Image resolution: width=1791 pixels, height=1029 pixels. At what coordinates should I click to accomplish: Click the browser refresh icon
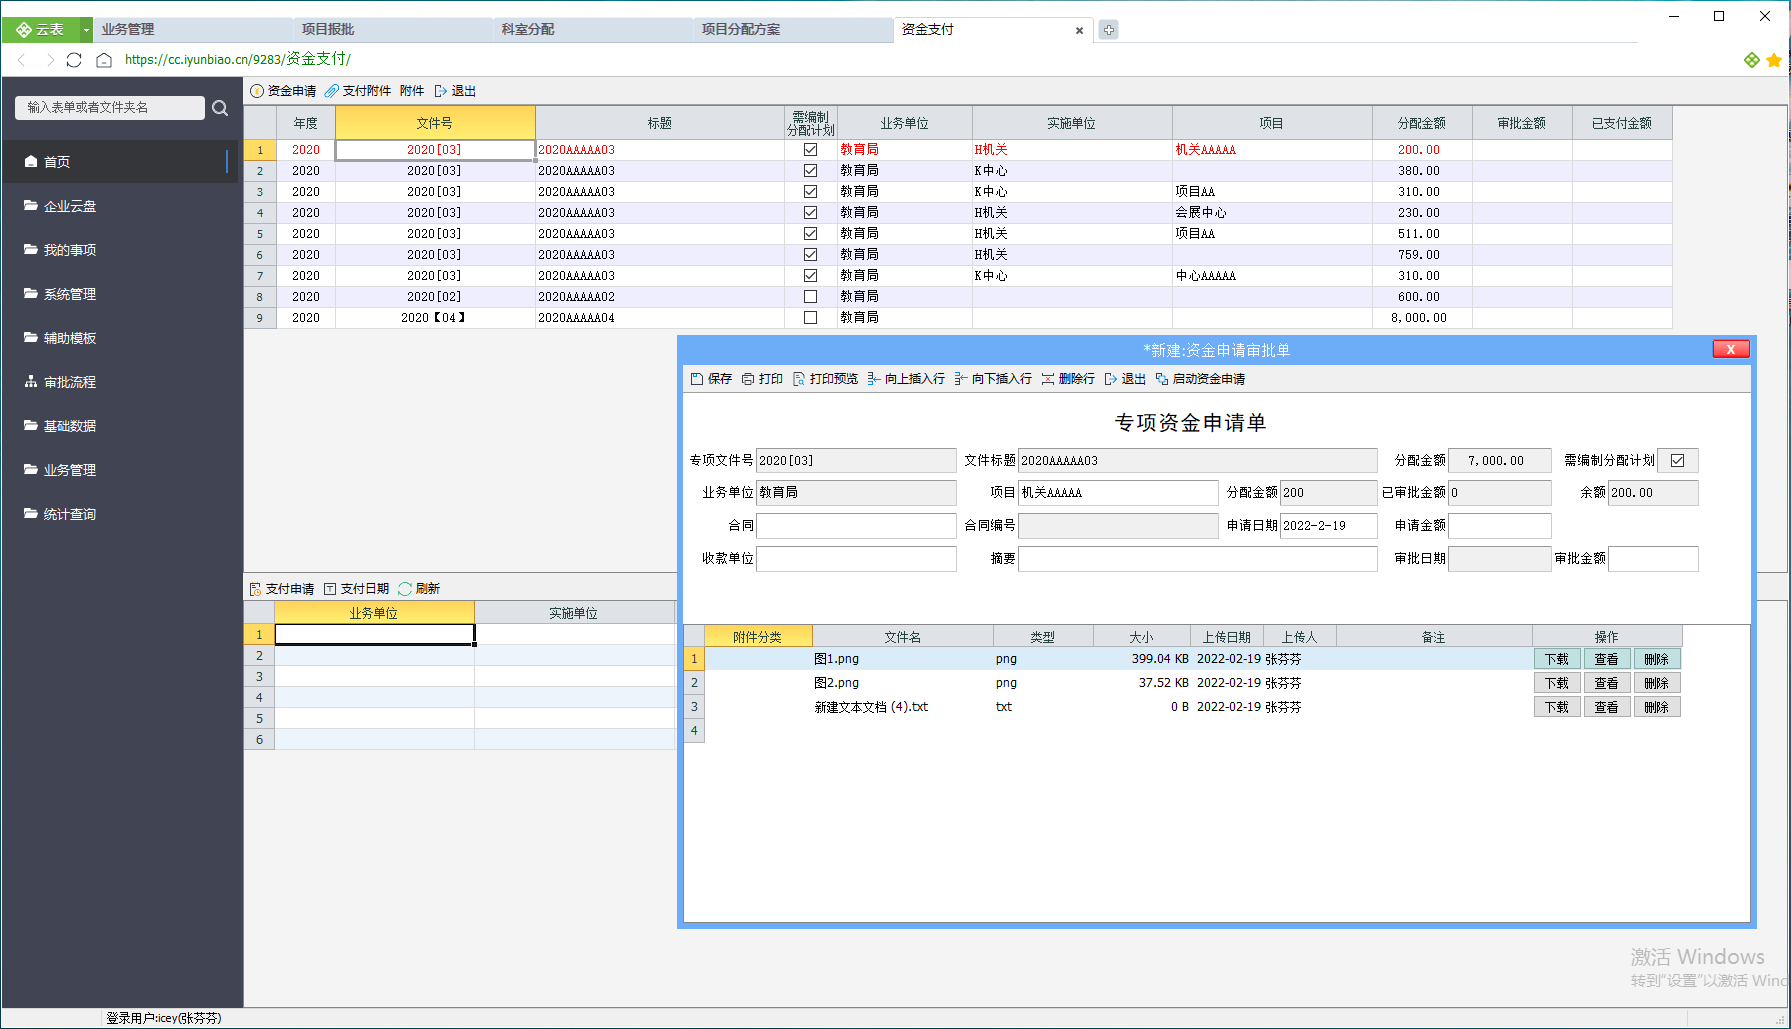pos(74,60)
